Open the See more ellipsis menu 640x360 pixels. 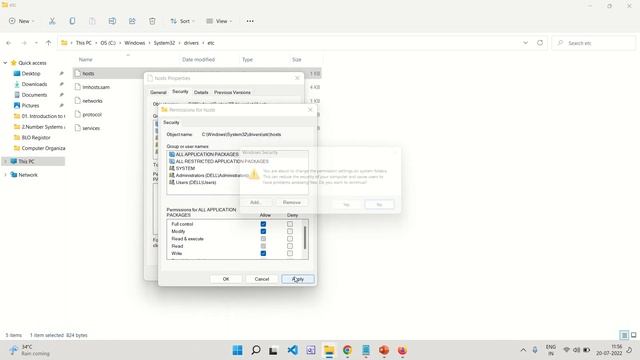point(250,21)
